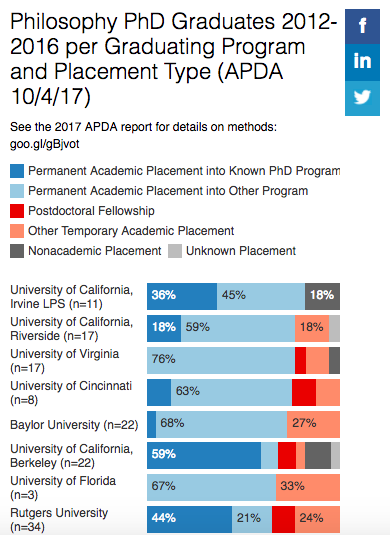Share chart on LinkedIn

(x=362, y=62)
